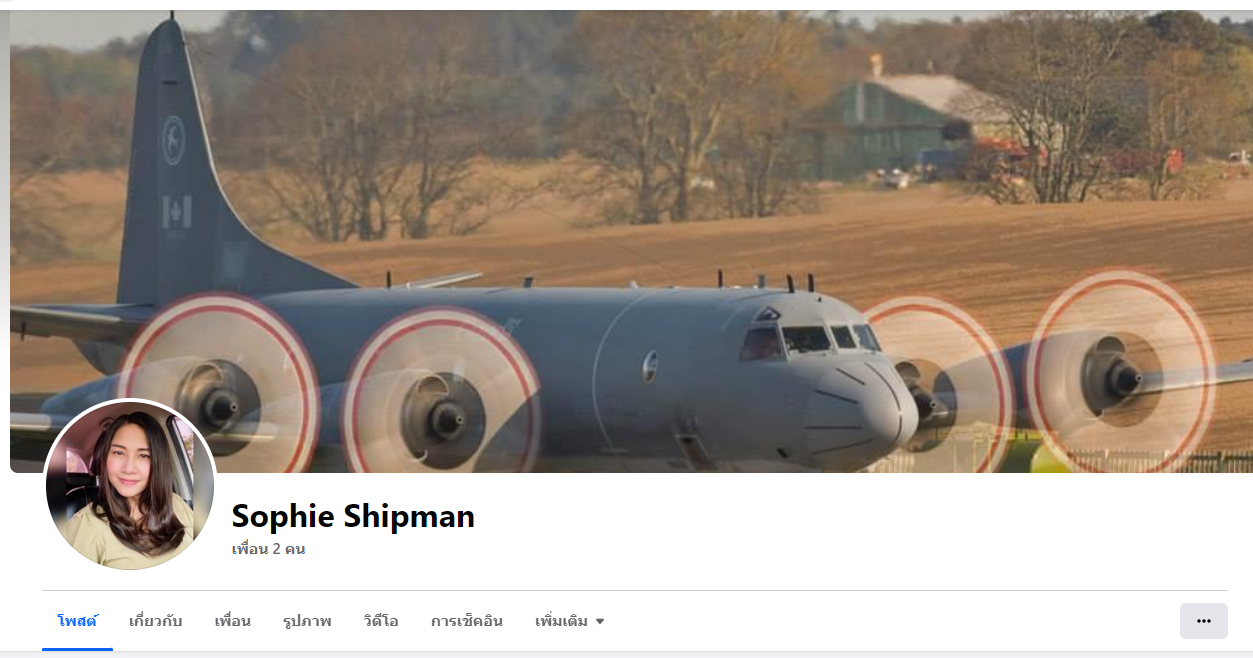Click the Sophie Shipman profile name
This screenshot has width=1253, height=658.
pos(353,516)
